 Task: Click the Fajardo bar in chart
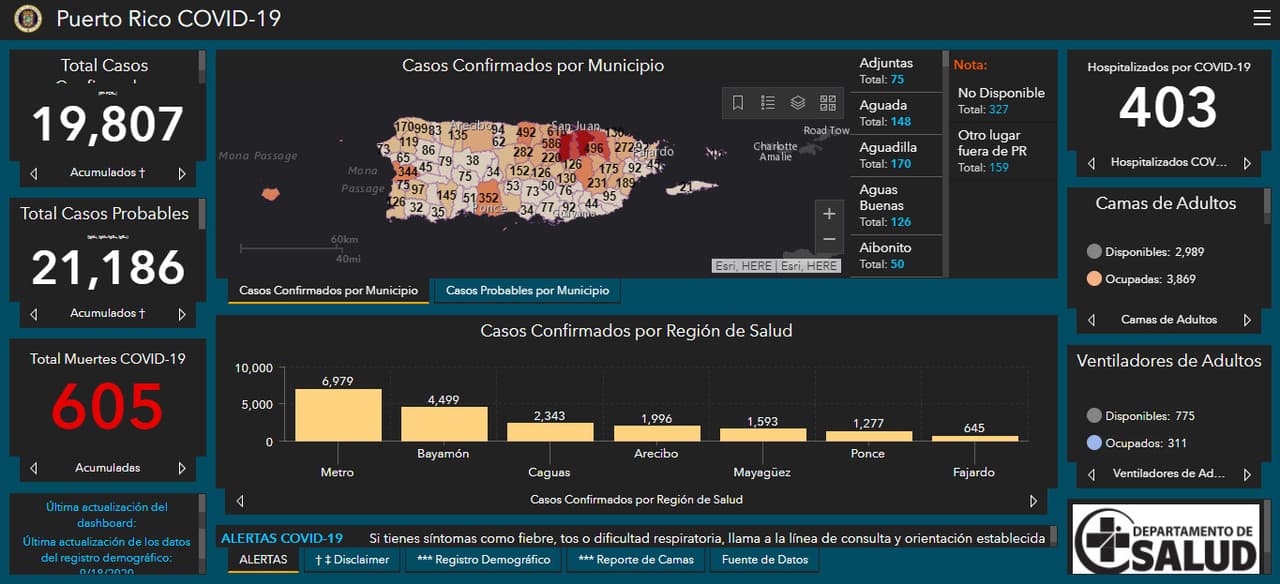pos(974,438)
